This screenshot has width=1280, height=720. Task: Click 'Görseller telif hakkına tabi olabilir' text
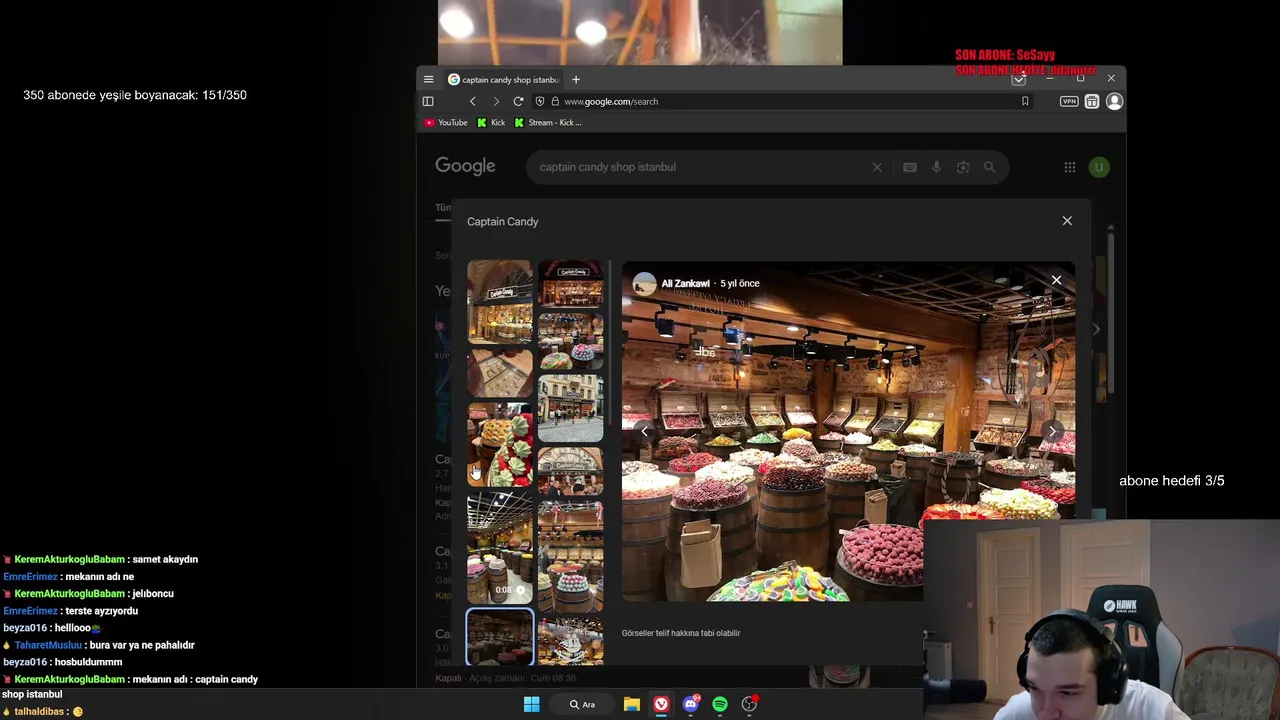click(681, 633)
